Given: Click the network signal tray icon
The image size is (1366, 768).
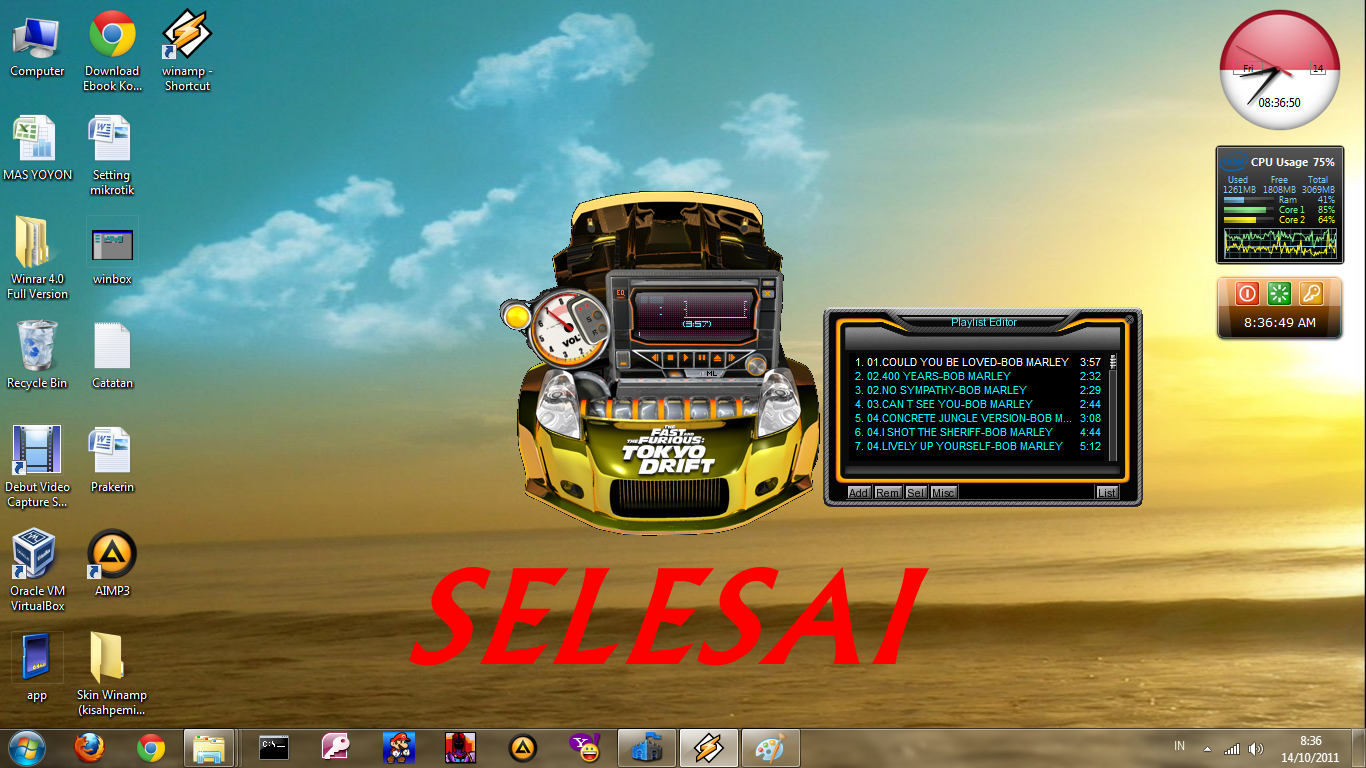Looking at the screenshot, I should click(x=1232, y=748).
